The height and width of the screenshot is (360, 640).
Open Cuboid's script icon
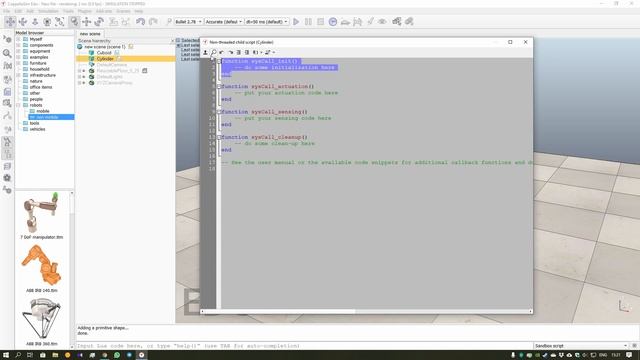coord(117,53)
